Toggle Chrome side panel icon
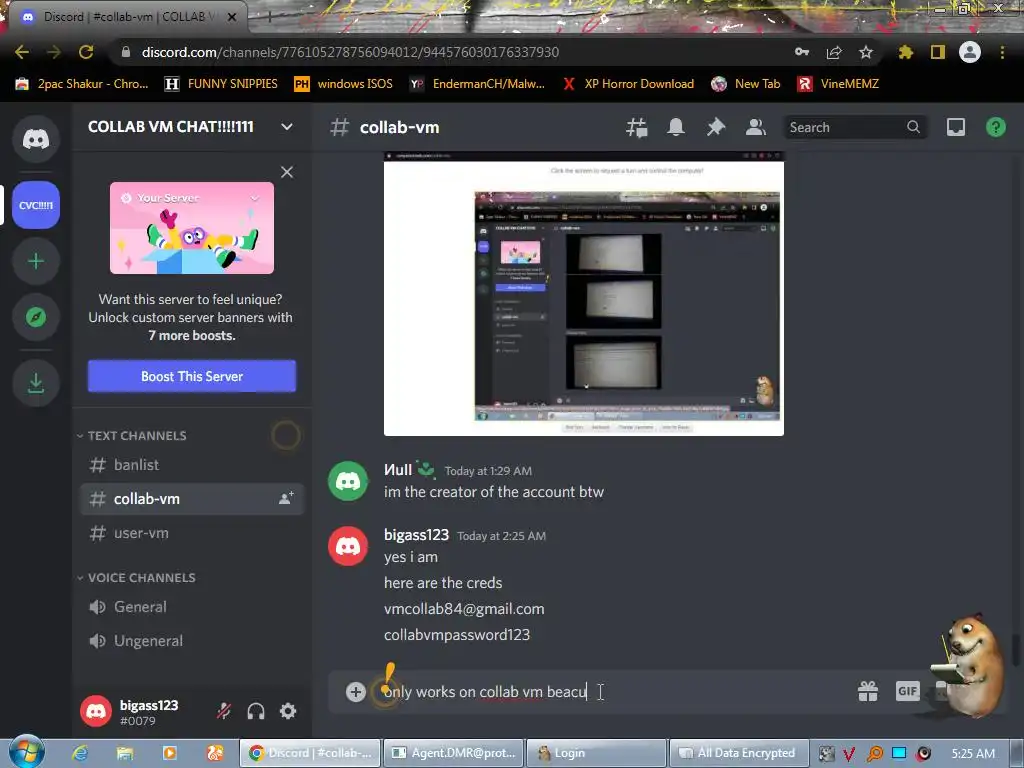Viewport: 1024px width, 768px height. tap(938, 52)
